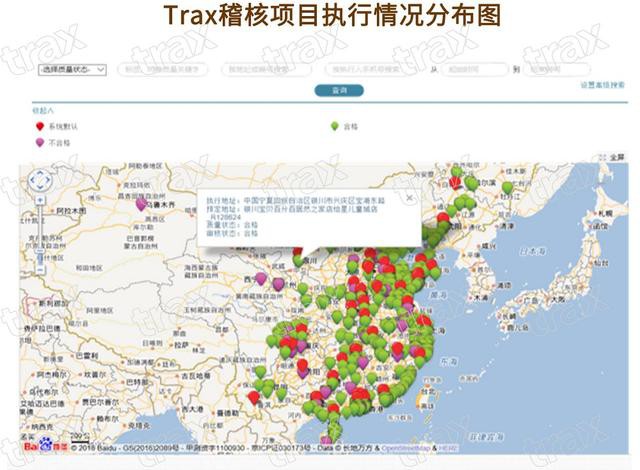This screenshot has width=640, height=470.
Task: Pan the map left with the arrow
Action: (x=33, y=180)
